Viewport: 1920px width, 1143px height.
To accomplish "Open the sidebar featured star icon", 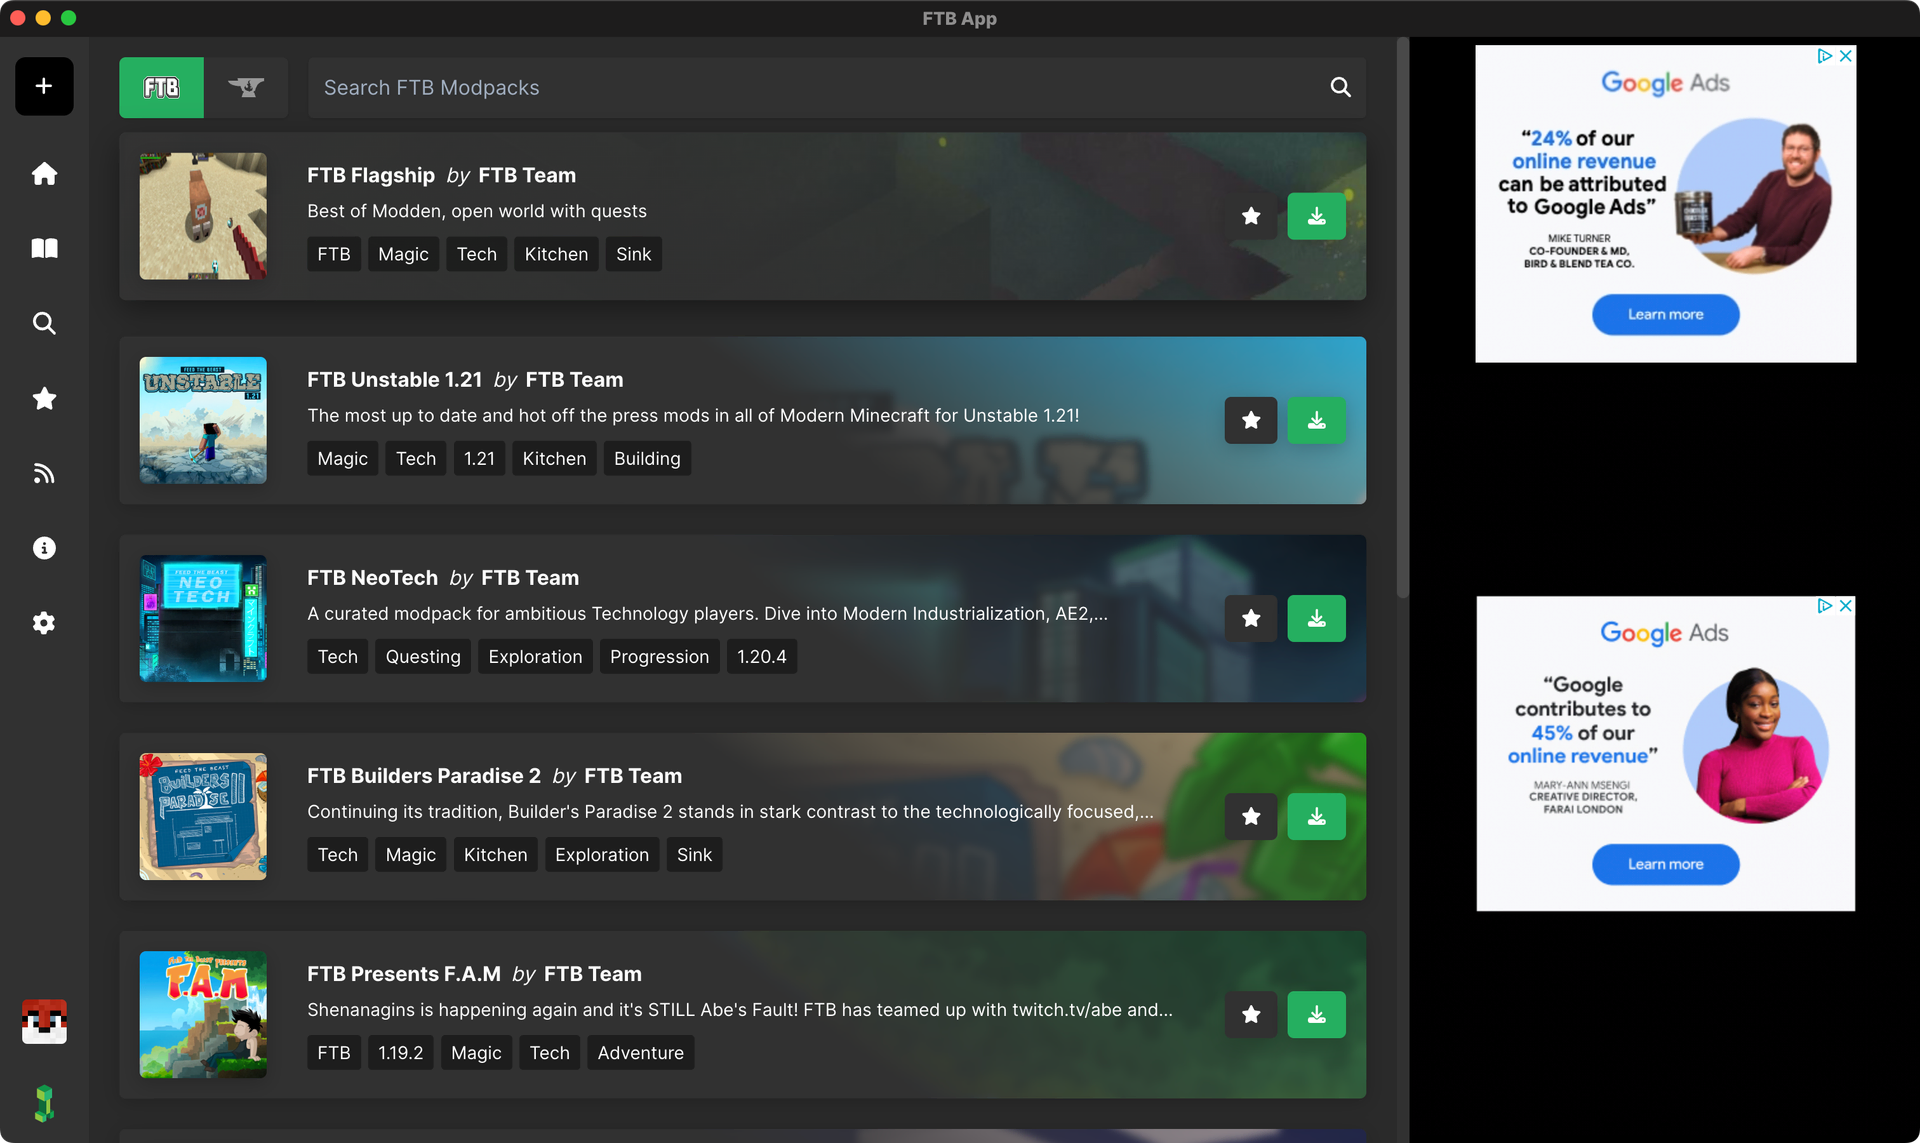I will [x=44, y=398].
